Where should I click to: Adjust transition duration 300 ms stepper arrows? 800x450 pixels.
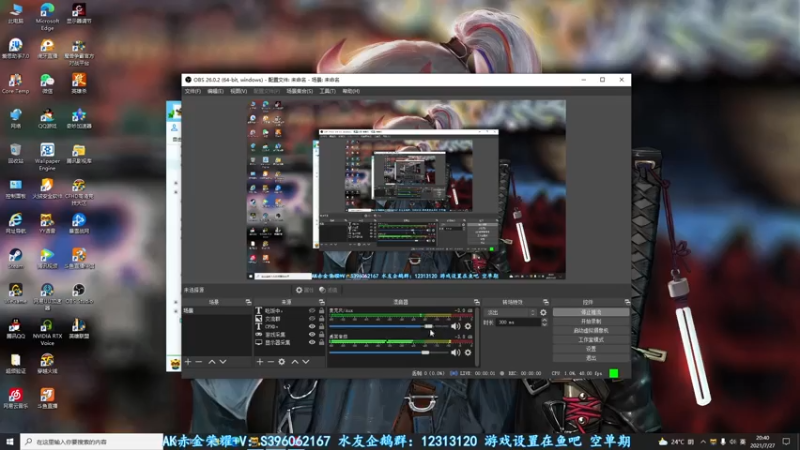tap(544, 322)
